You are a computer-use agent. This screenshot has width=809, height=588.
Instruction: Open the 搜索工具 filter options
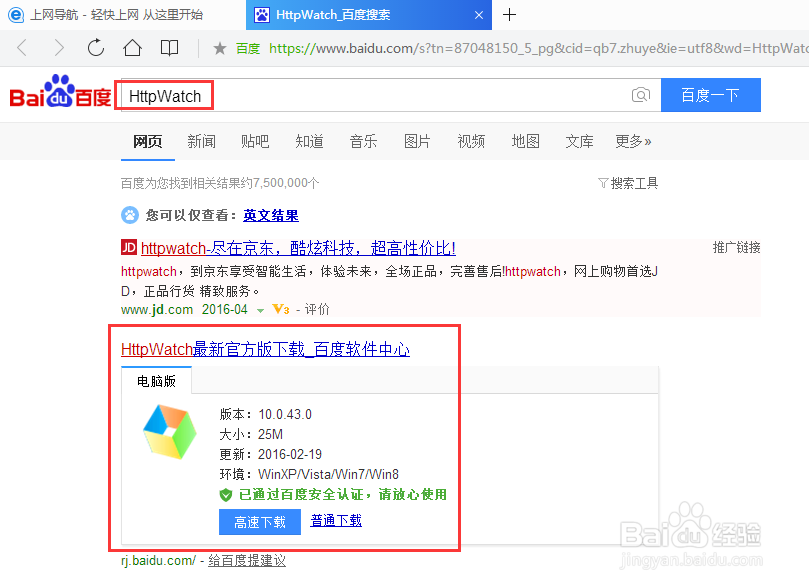click(x=628, y=183)
